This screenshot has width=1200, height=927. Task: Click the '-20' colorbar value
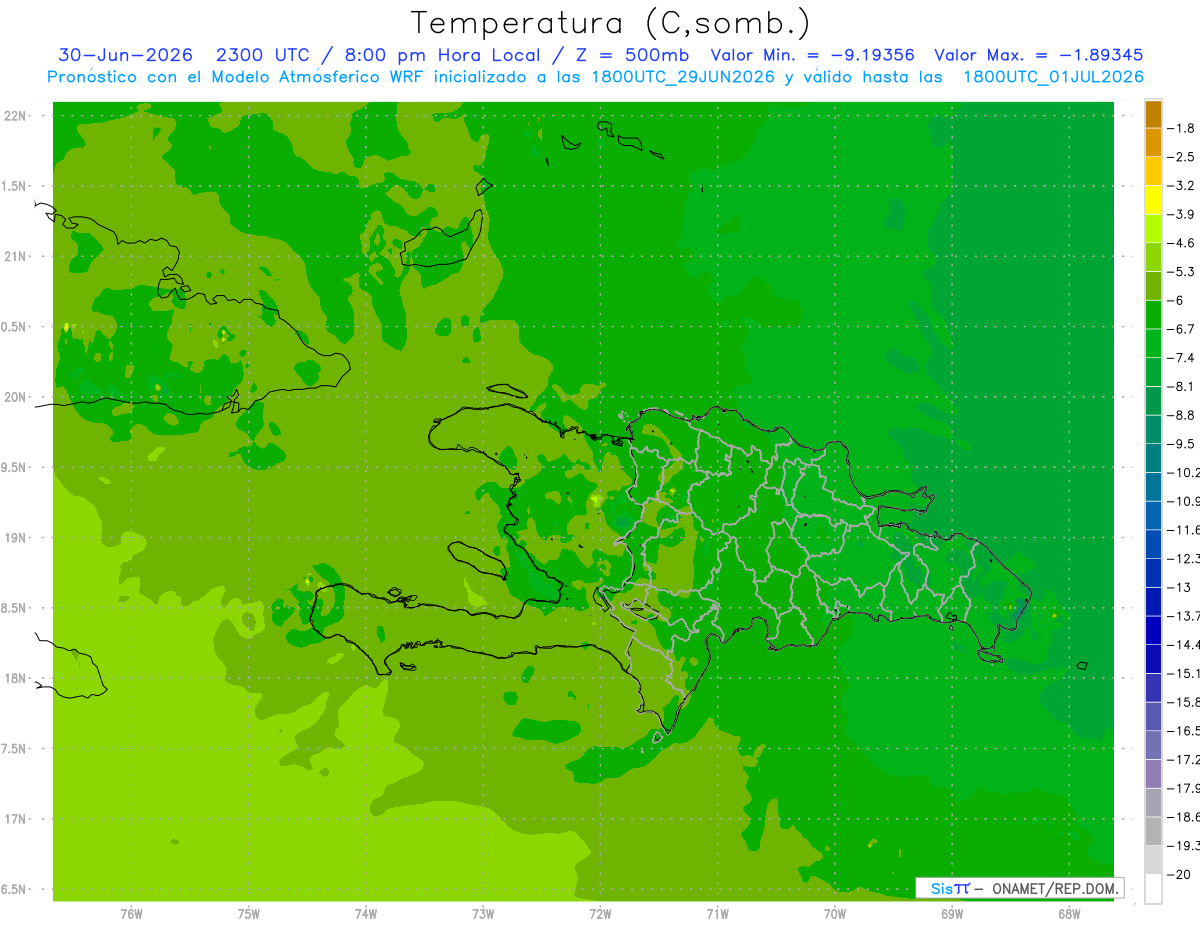1179,874
